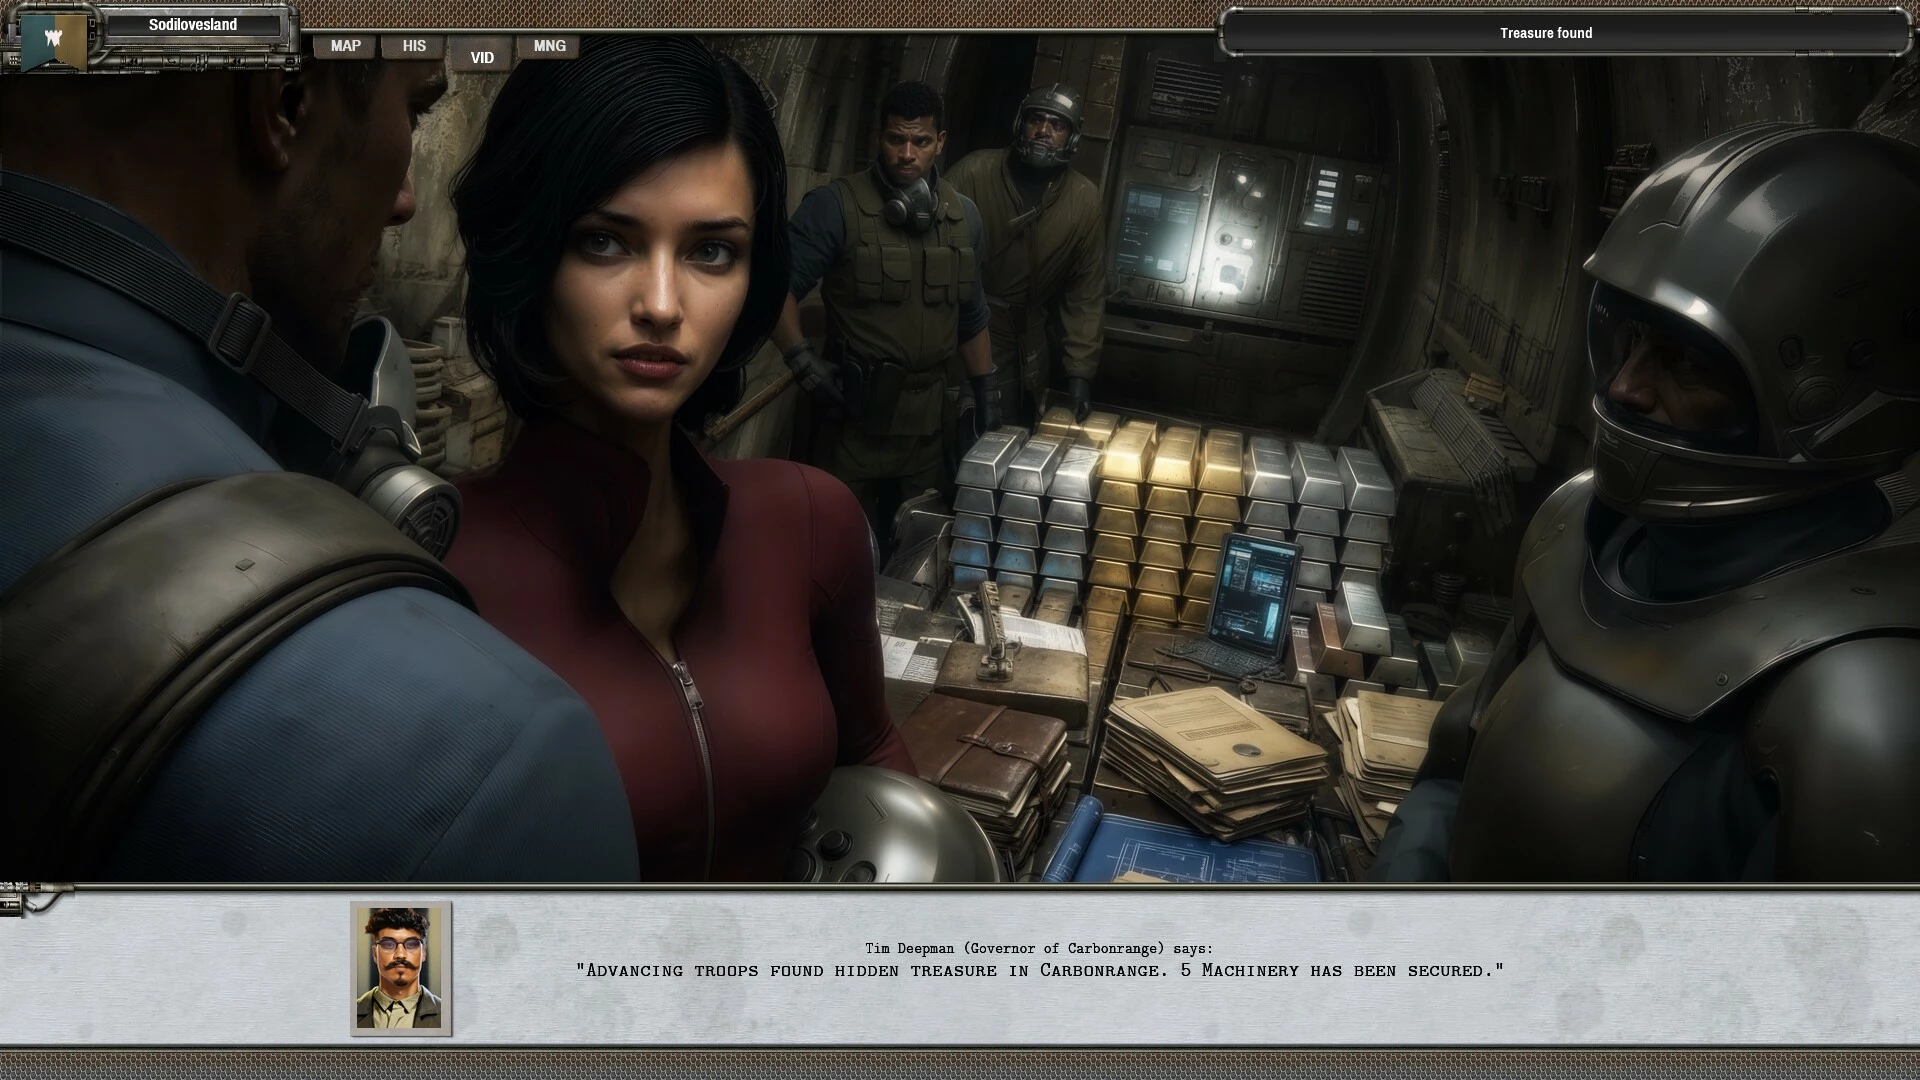
Task: Click the hidden treasure message text
Action: point(1039,971)
